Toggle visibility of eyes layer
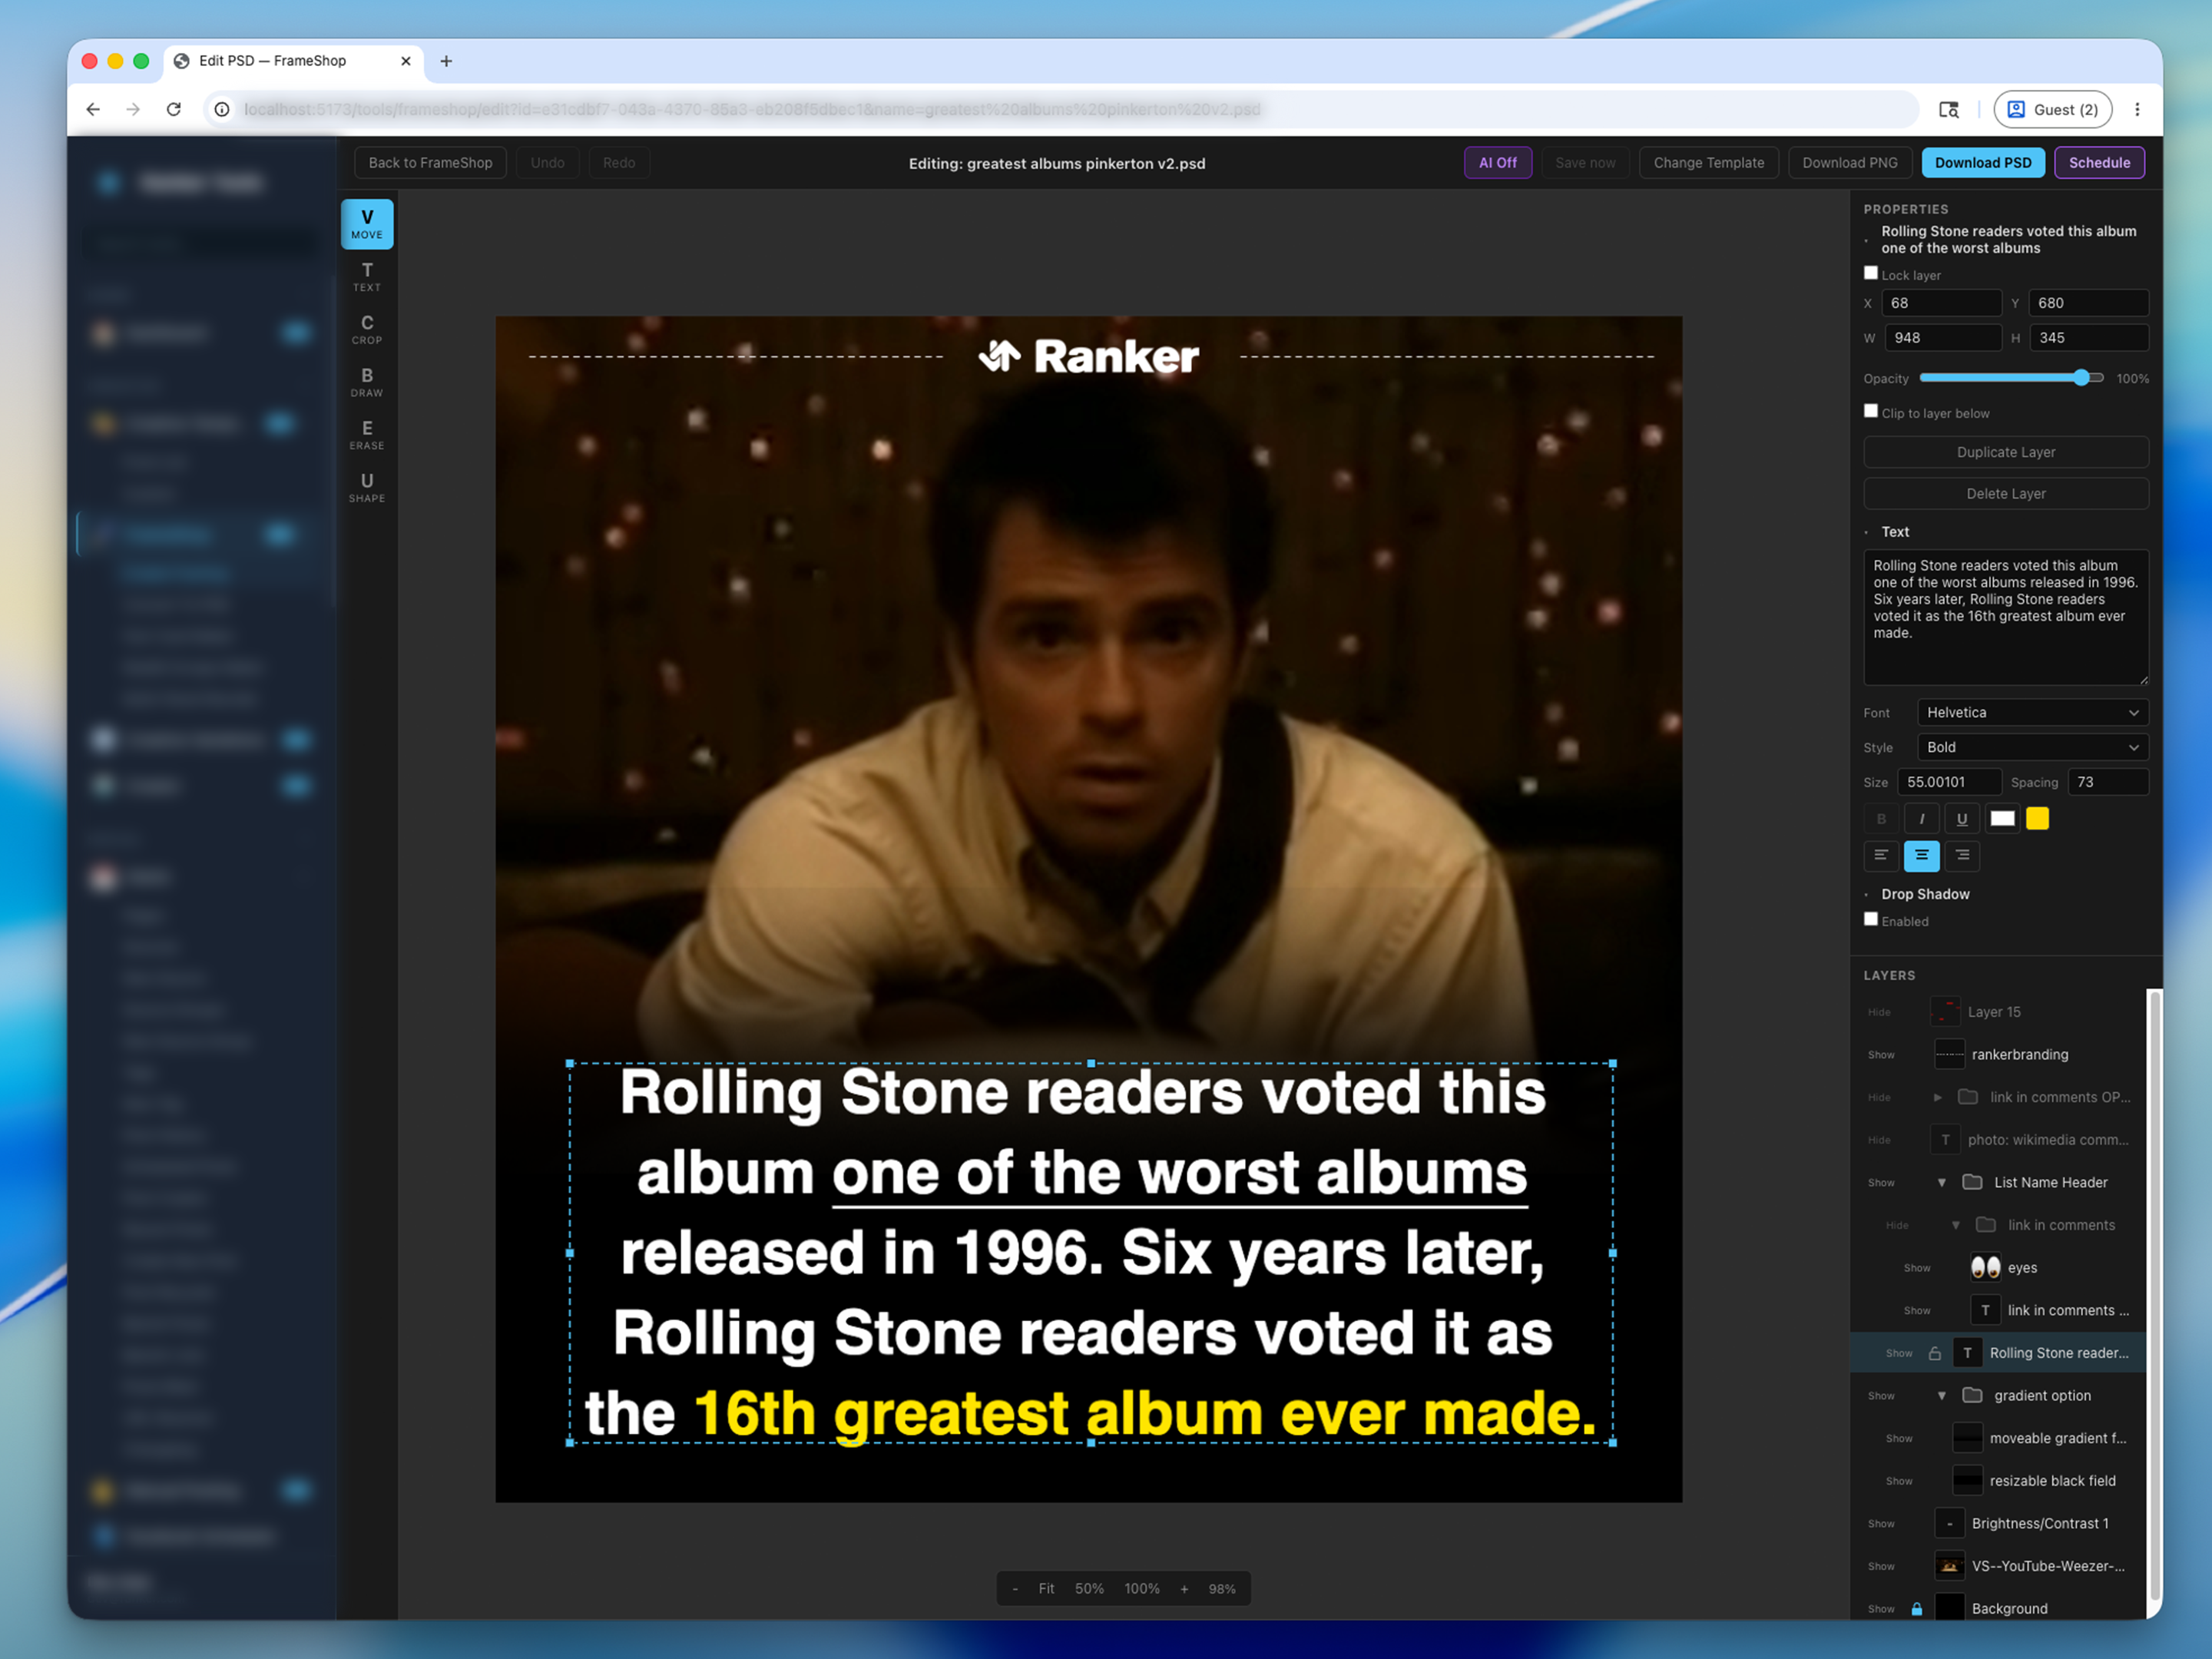This screenshot has height=1659, width=2212. 1917,1268
